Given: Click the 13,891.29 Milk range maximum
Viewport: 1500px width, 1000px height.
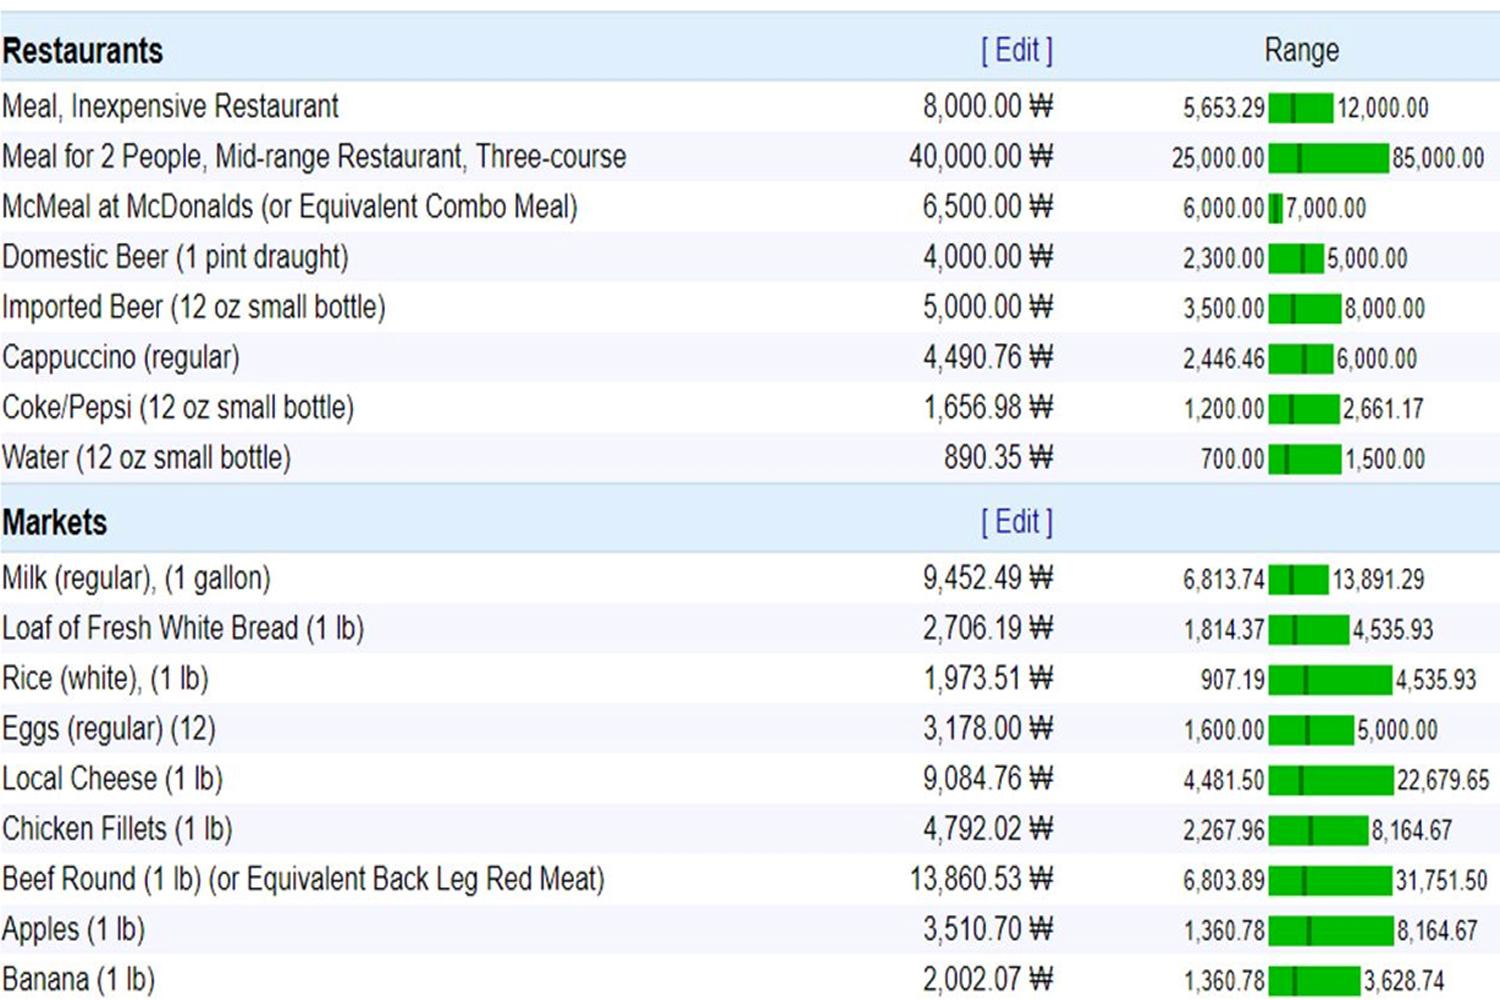Looking at the screenshot, I should (x=1379, y=580).
